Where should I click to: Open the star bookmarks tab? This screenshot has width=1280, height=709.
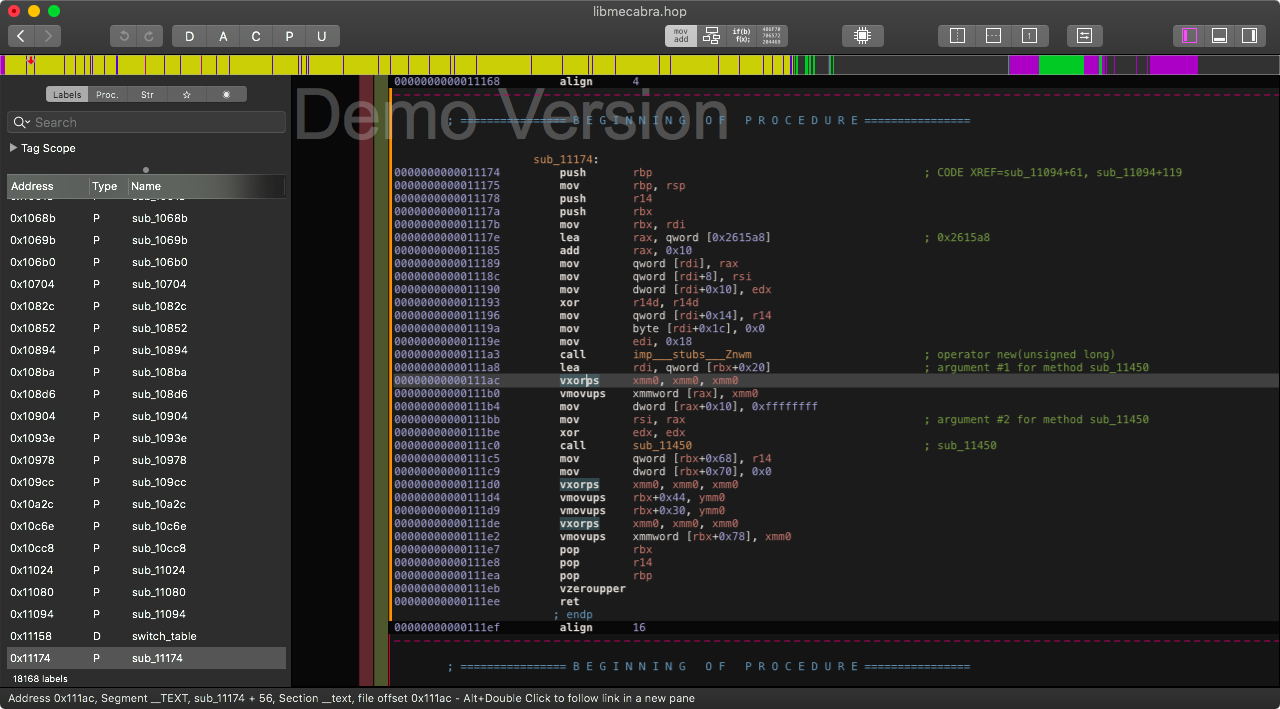coord(186,95)
